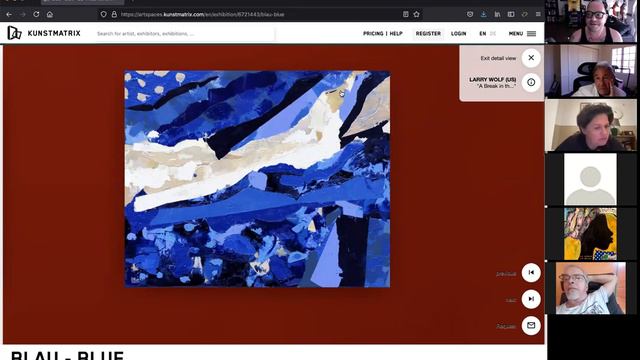This screenshot has width=640, height=360.
Task: Show artwork info with the i icon
Action: [531, 82]
